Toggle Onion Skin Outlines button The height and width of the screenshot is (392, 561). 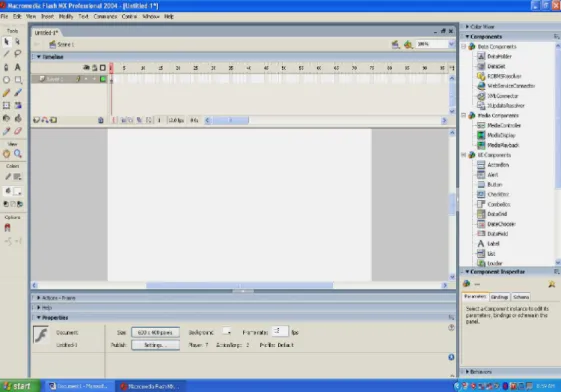[x=130, y=120]
